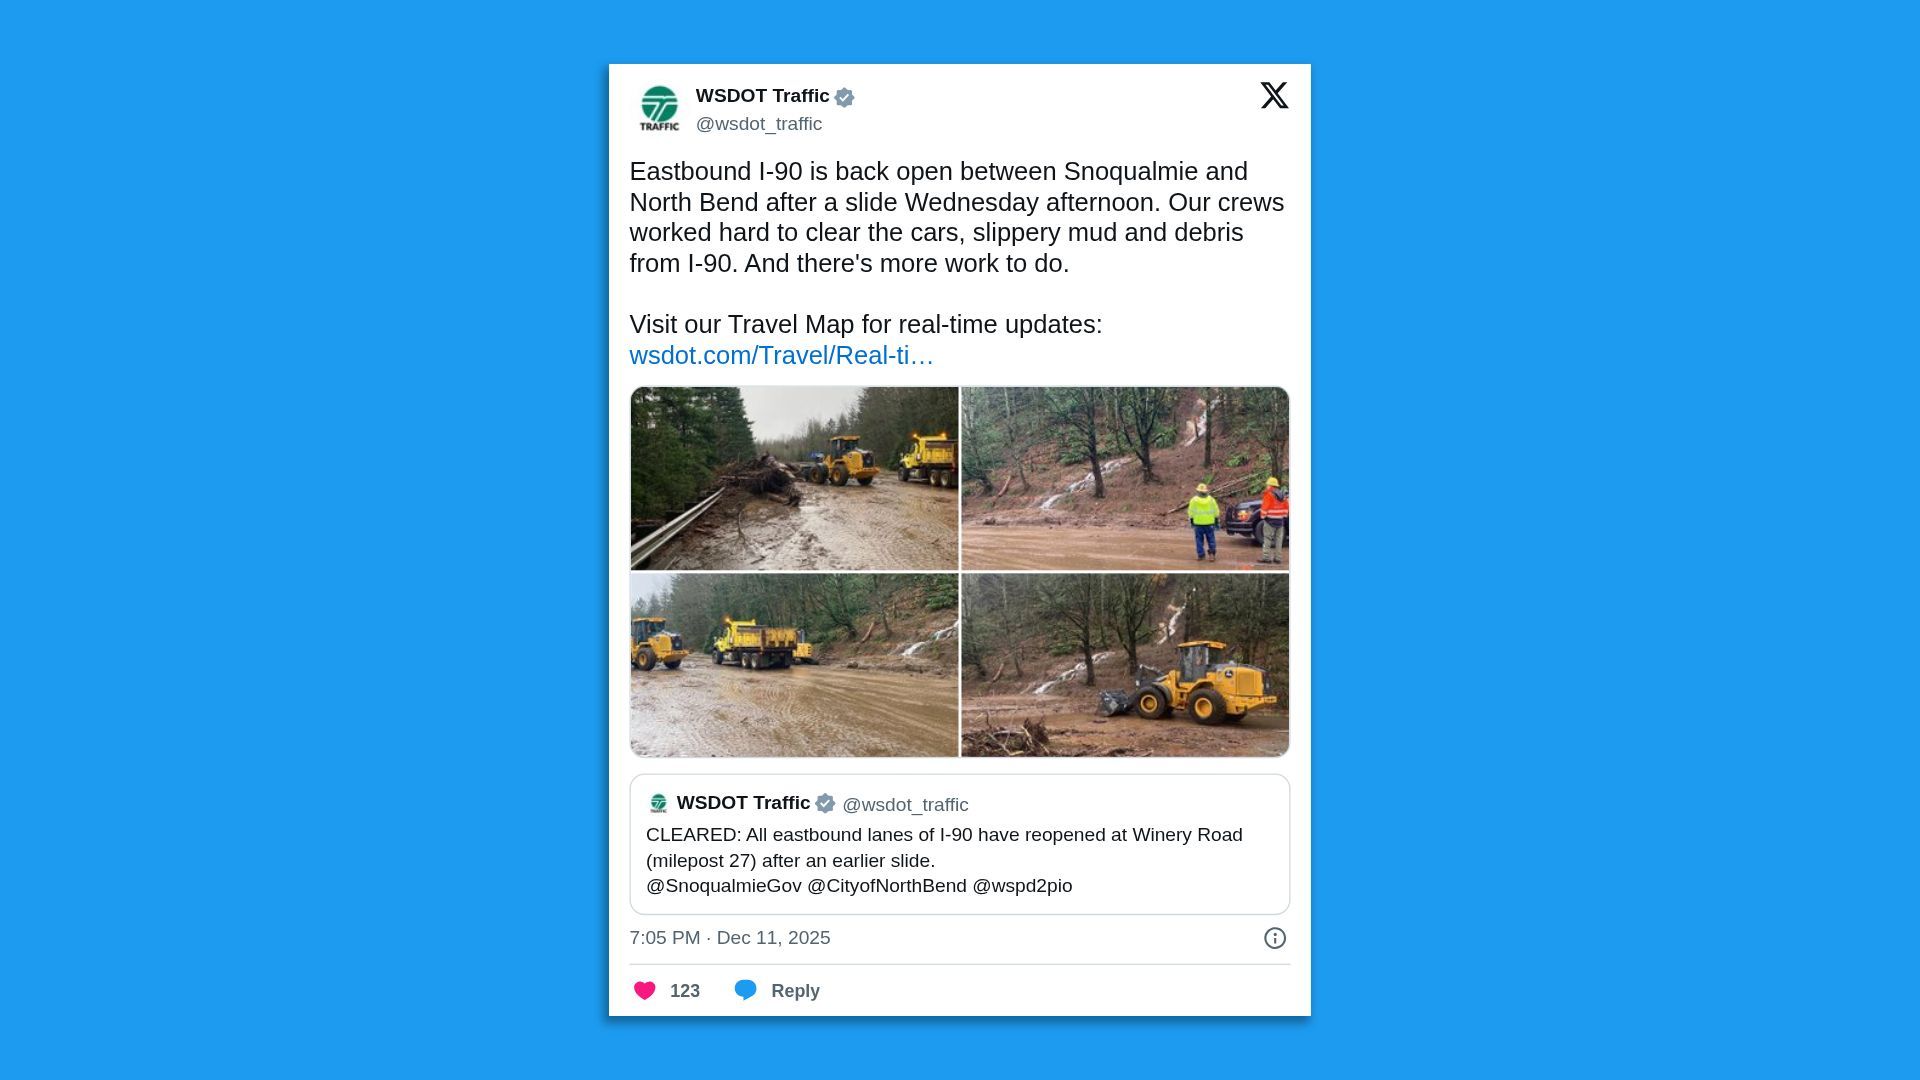Click the verified badge beside WSDOT Traffic
This screenshot has width=1920, height=1080.
[844, 97]
